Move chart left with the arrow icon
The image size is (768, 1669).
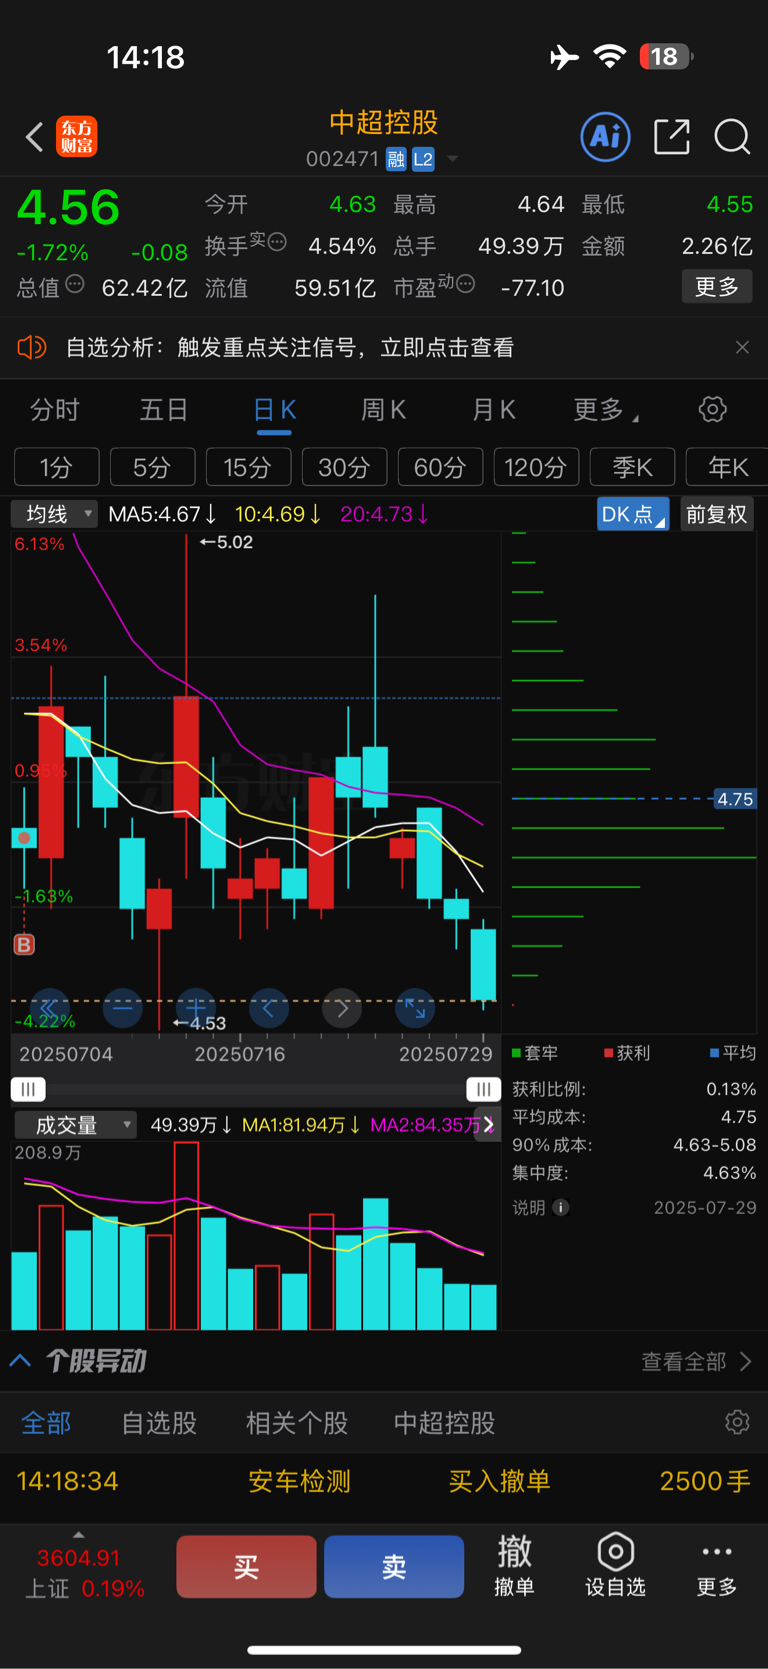point(268,1008)
